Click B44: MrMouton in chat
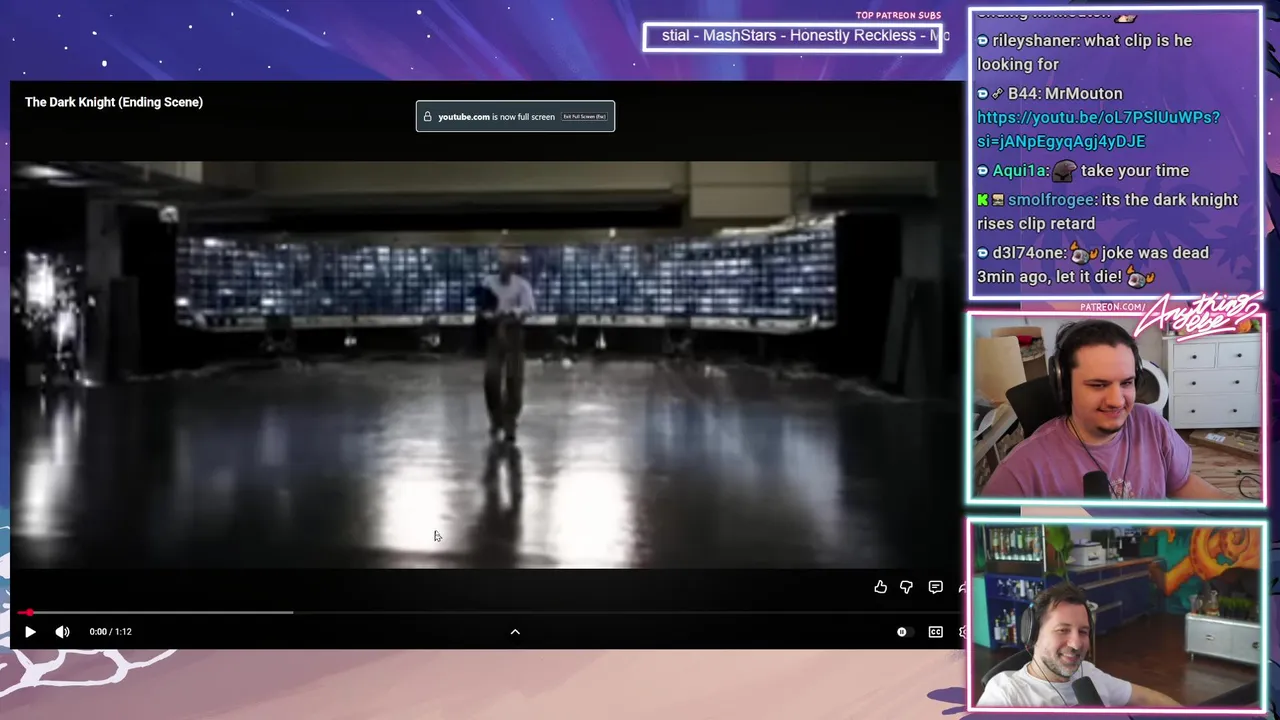1280x720 pixels. pos(1065,94)
